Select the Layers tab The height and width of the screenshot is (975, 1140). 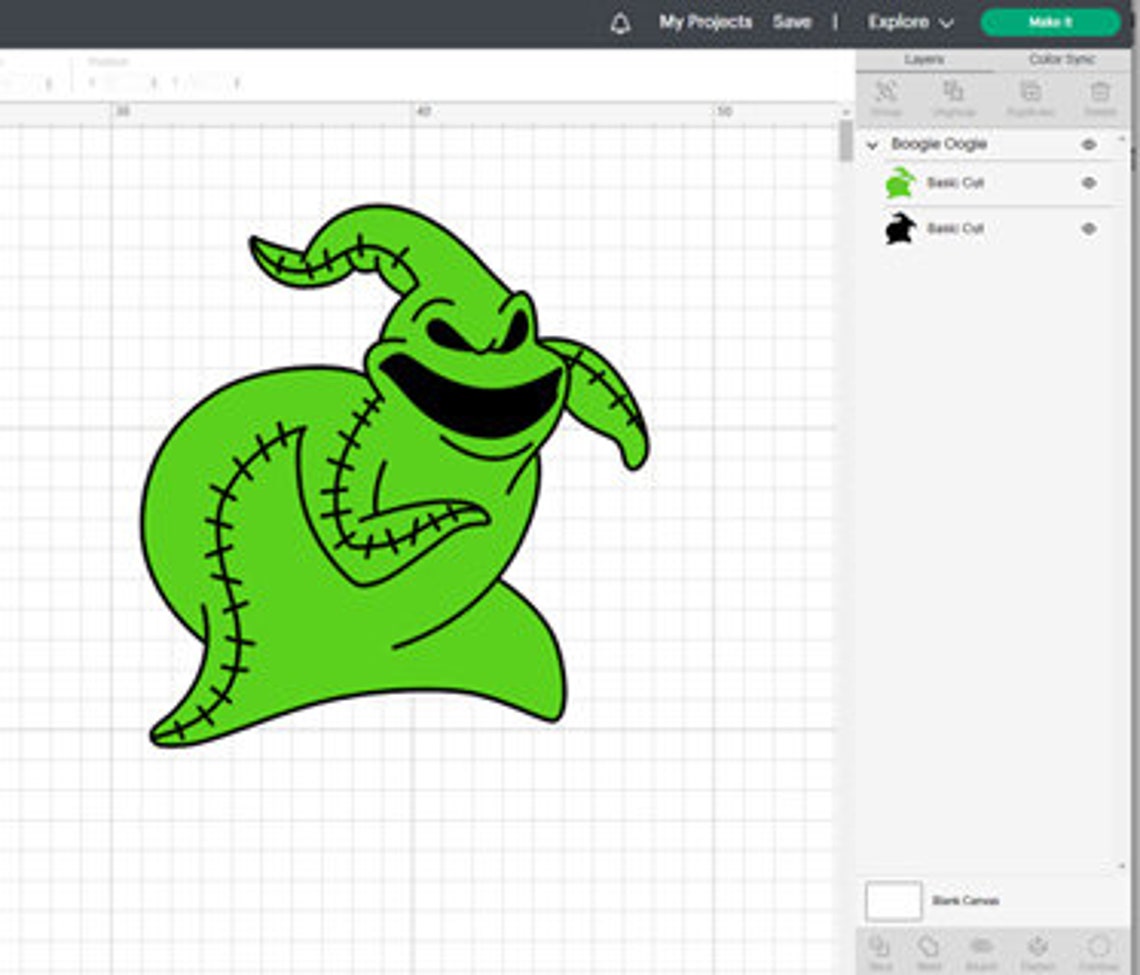click(x=925, y=59)
